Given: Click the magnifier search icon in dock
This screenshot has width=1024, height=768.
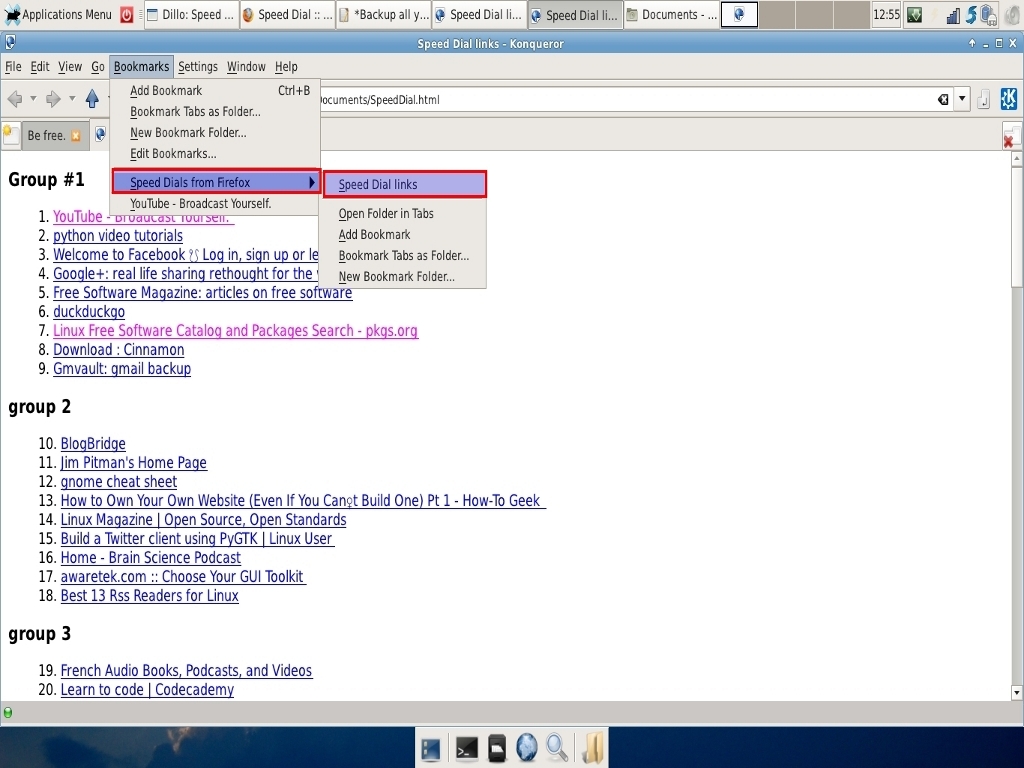Looking at the screenshot, I should click(556, 748).
